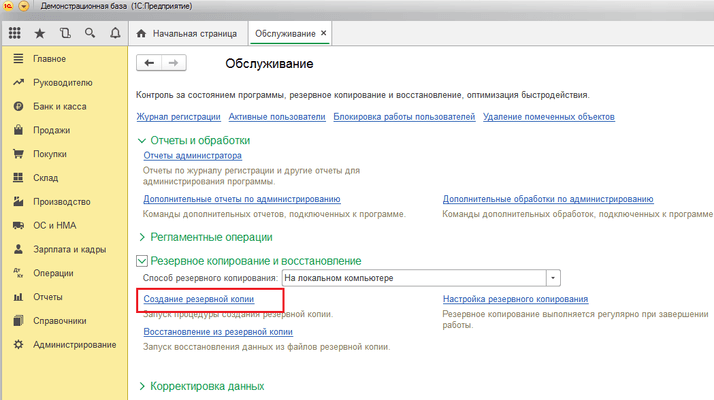Open the sections menu grid icon
The height and width of the screenshot is (400, 714).
(15, 33)
